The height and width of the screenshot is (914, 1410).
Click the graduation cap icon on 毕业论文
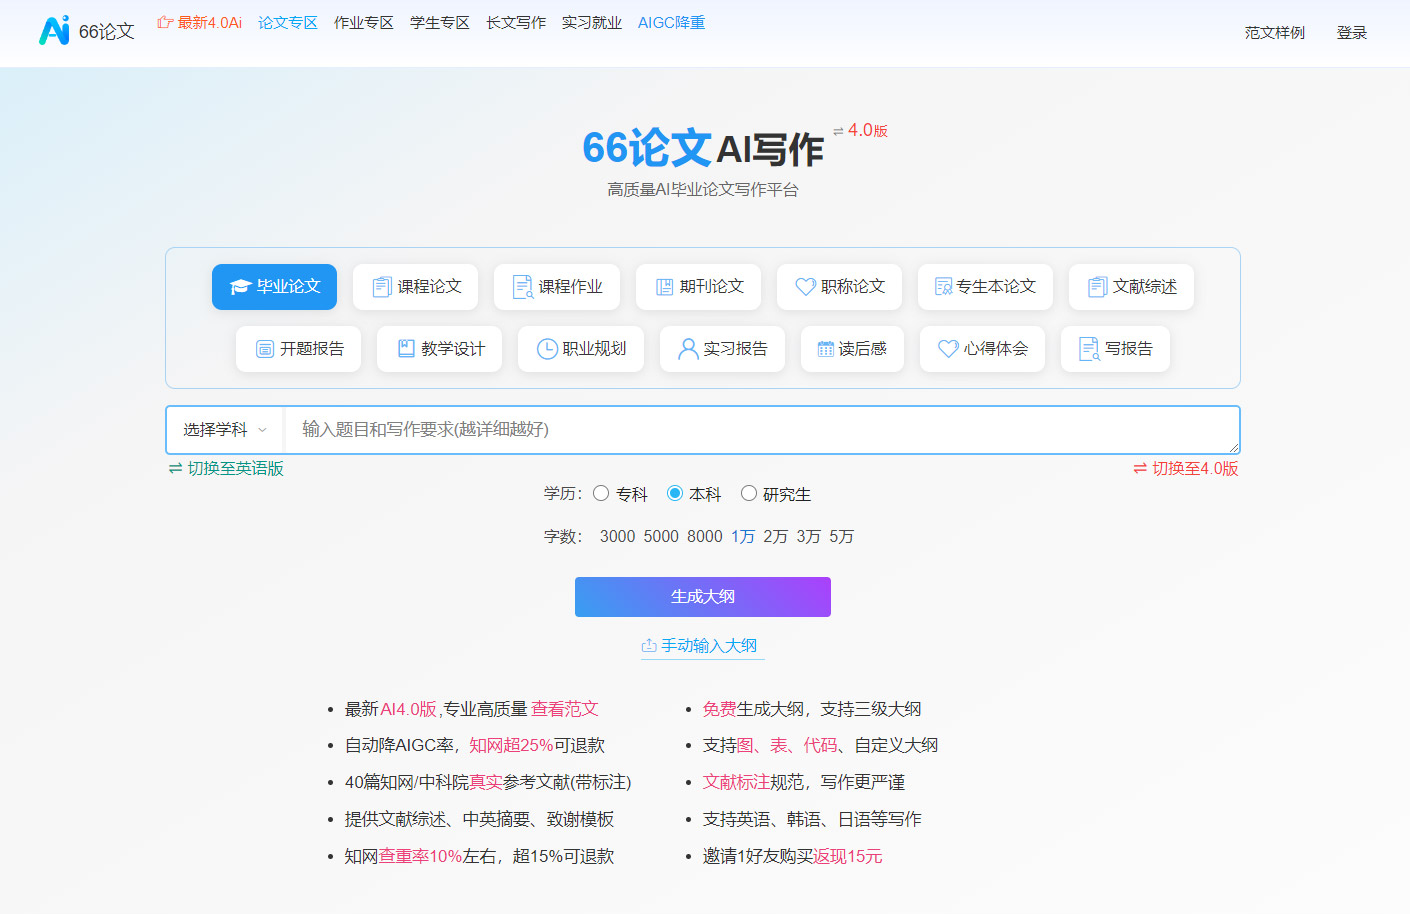[x=240, y=287]
